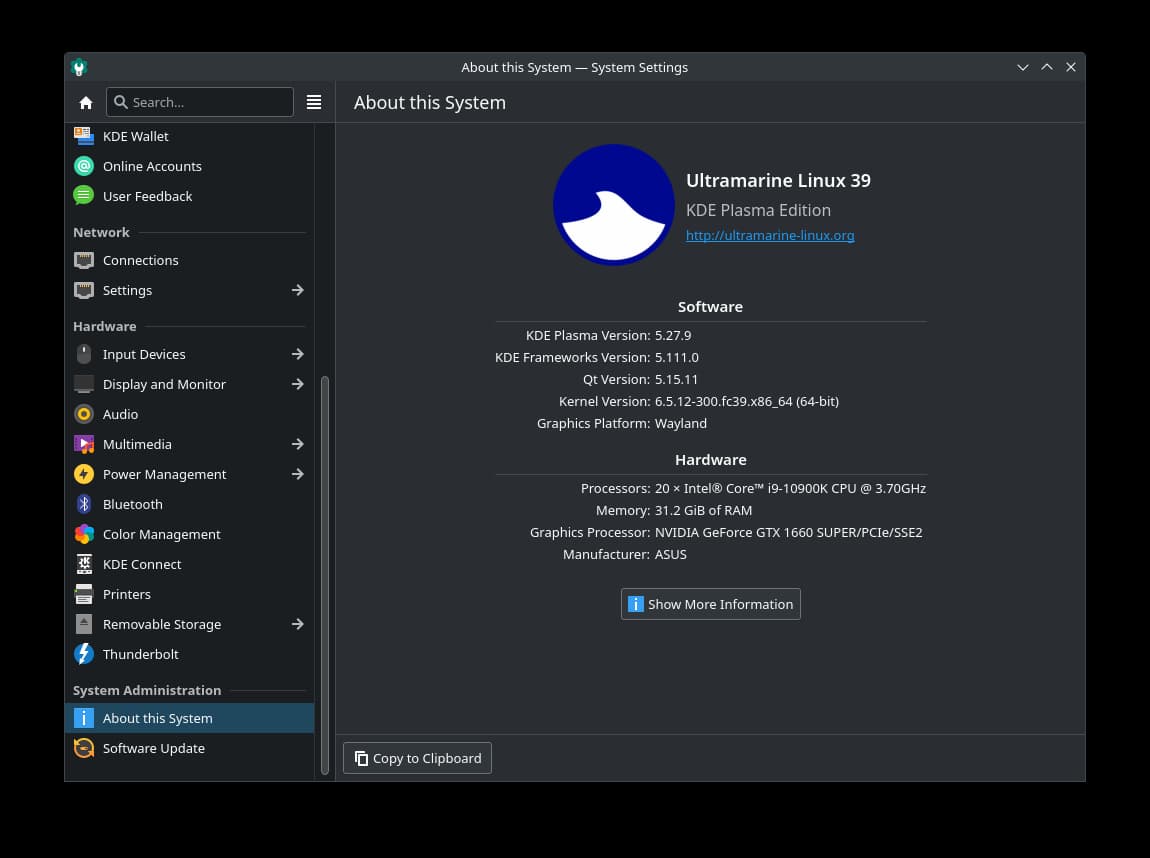1150x858 pixels.
Task: Click the Show More Information button
Action: tap(711, 604)
